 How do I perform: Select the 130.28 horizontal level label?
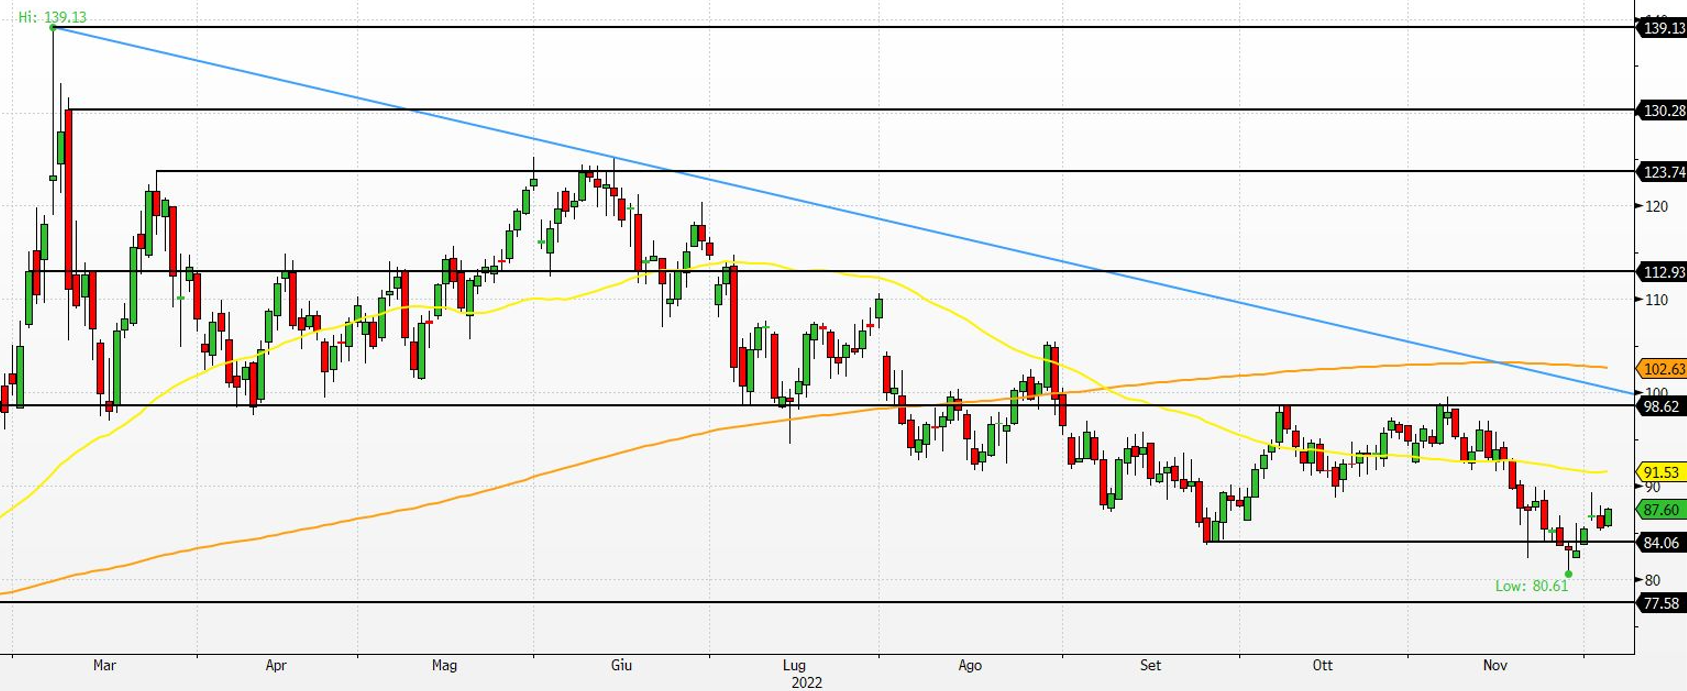(x=1664, y=110)
